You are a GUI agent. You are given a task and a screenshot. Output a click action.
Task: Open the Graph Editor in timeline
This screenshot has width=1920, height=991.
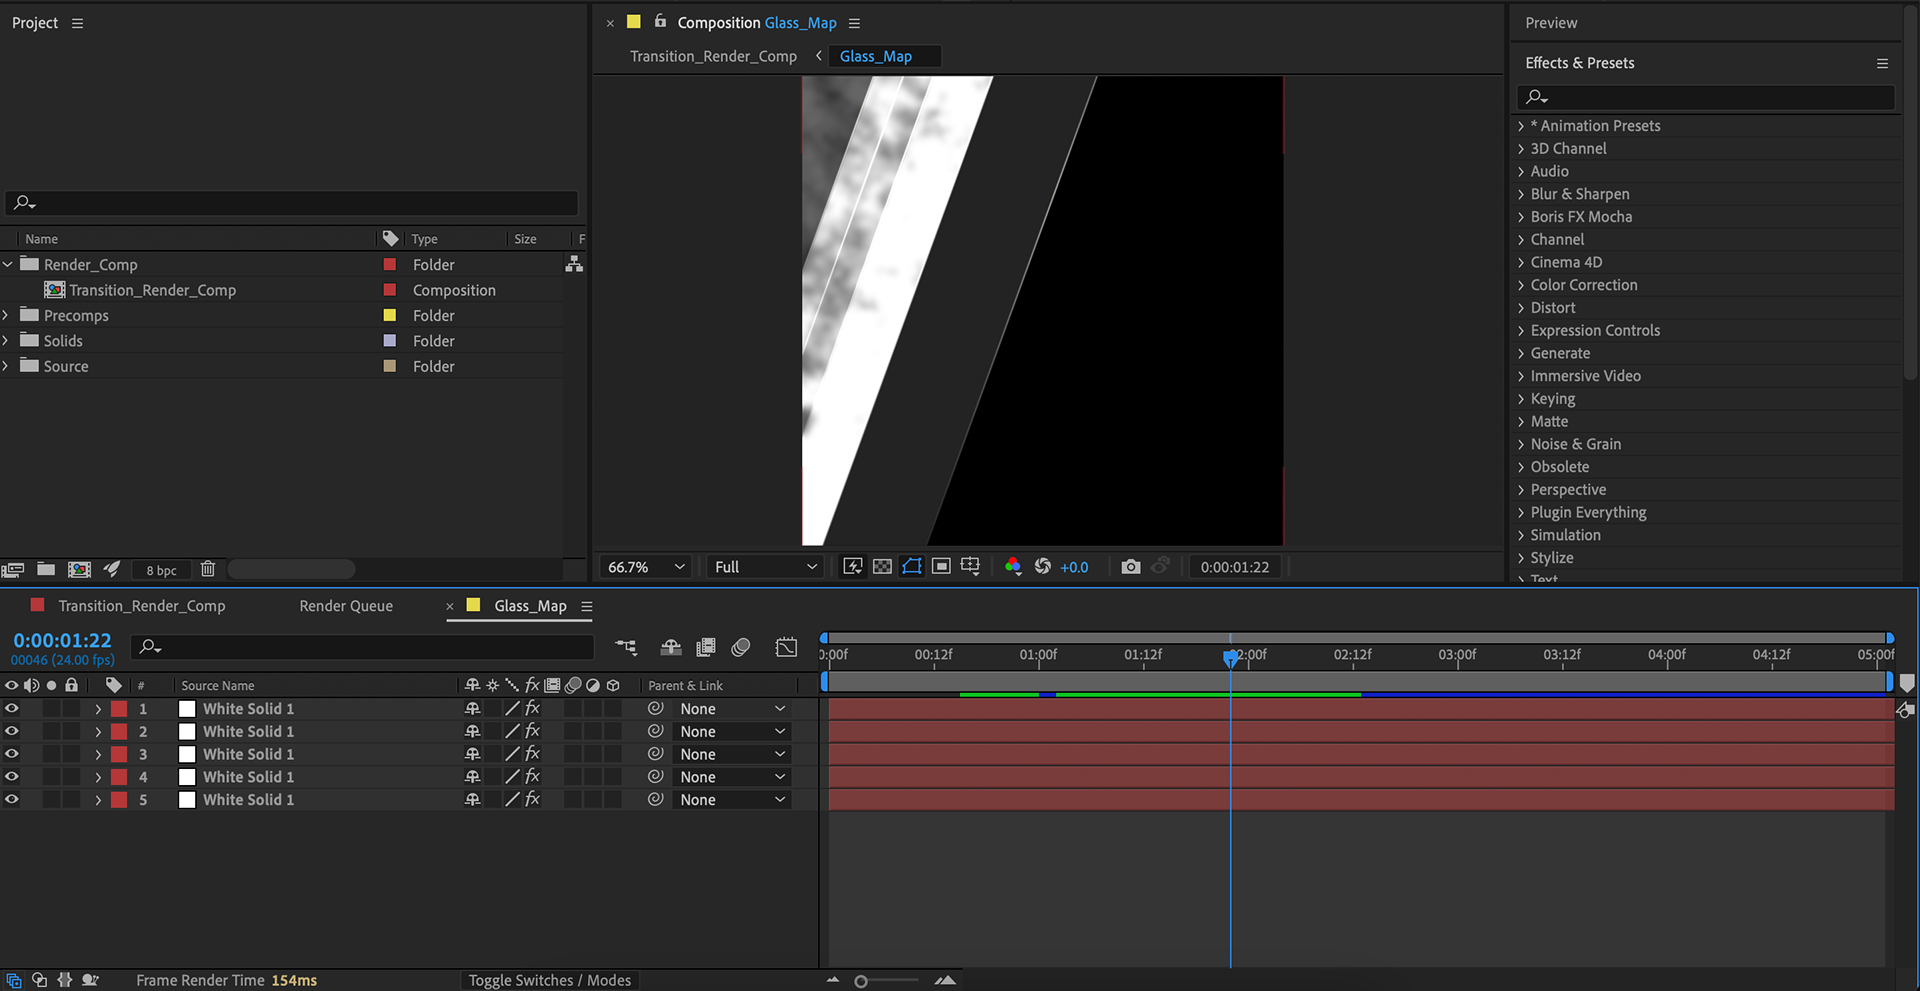[787, 648]
